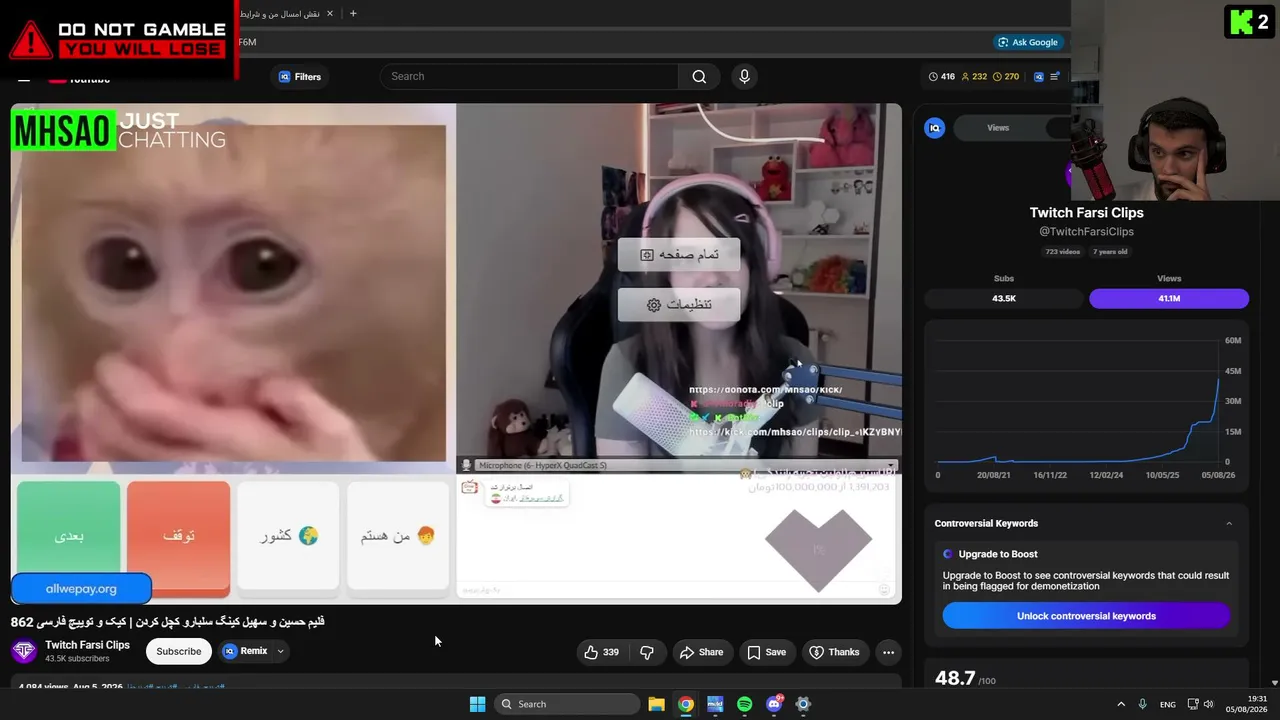Select the Subs 43.5K stat pill
The image size is (1280, 720).
[1004, 298]
